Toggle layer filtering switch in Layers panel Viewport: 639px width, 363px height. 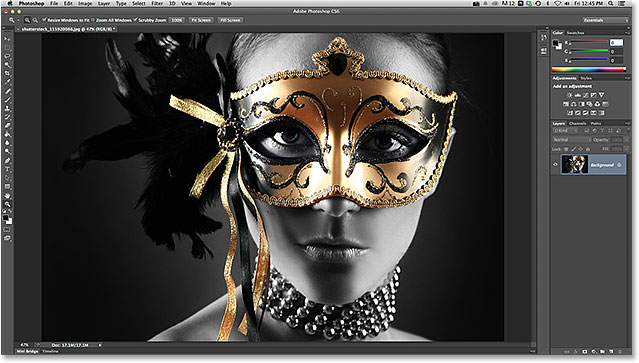(628, 130)
